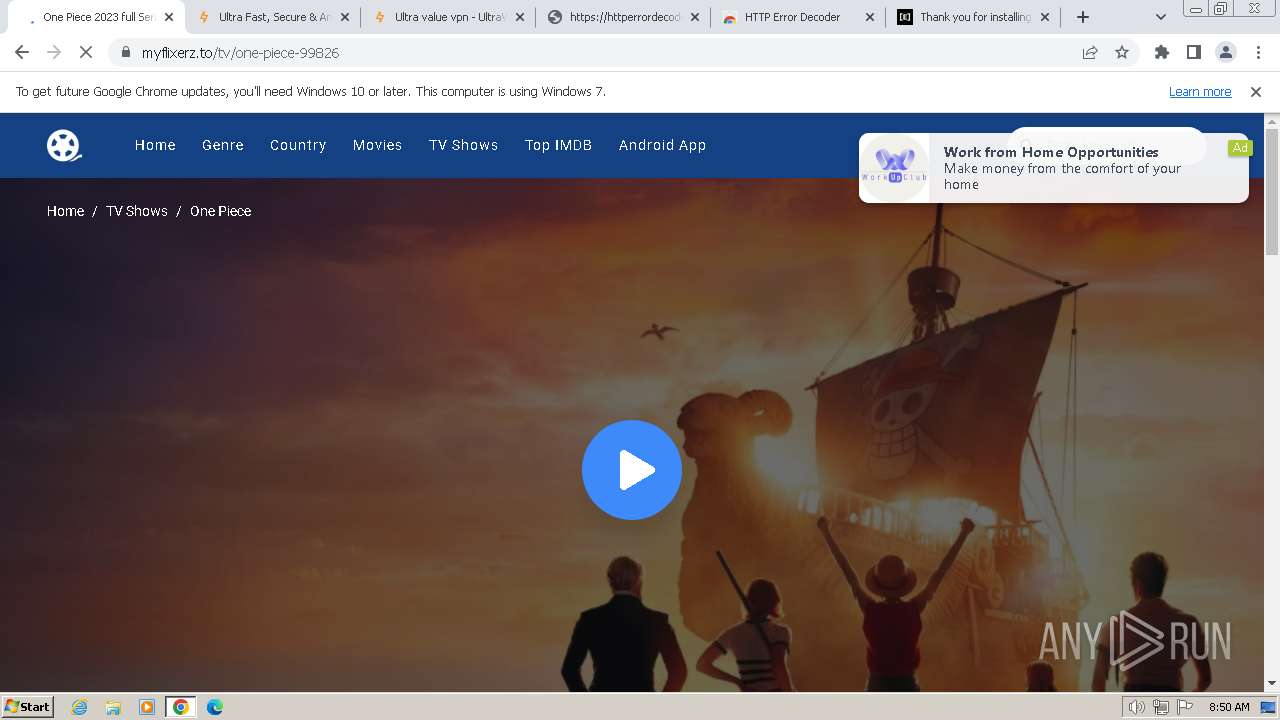
Task: Open the Country menu
Action: tap(298, 145)
